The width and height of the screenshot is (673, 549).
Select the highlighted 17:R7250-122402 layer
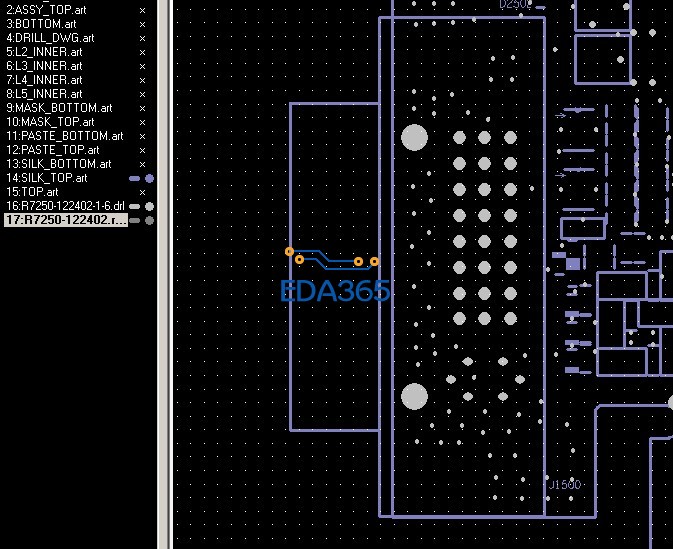tap(66, 220)
